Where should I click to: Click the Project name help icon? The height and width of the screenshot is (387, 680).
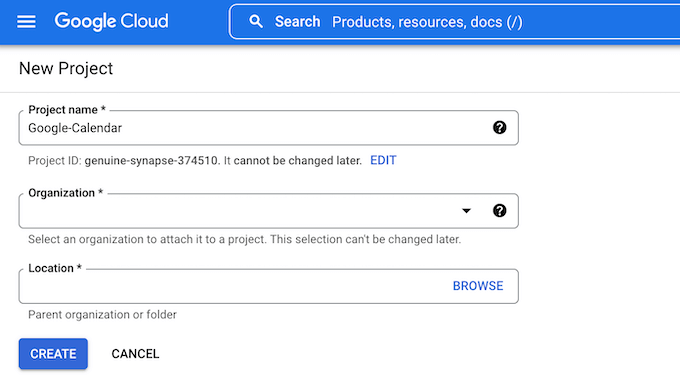click(500, 128)
